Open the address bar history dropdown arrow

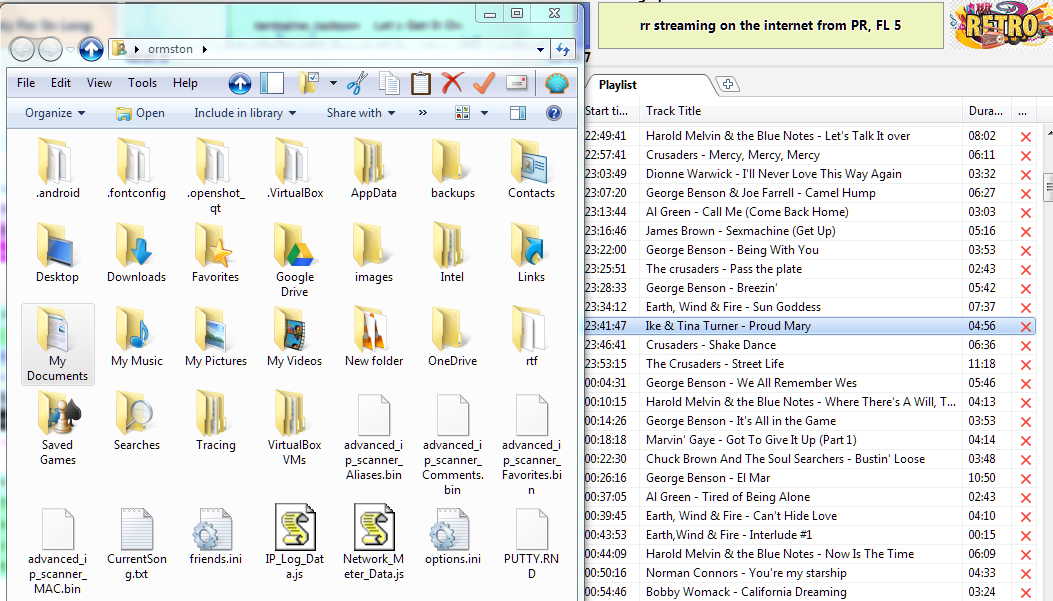pos(540,50)
